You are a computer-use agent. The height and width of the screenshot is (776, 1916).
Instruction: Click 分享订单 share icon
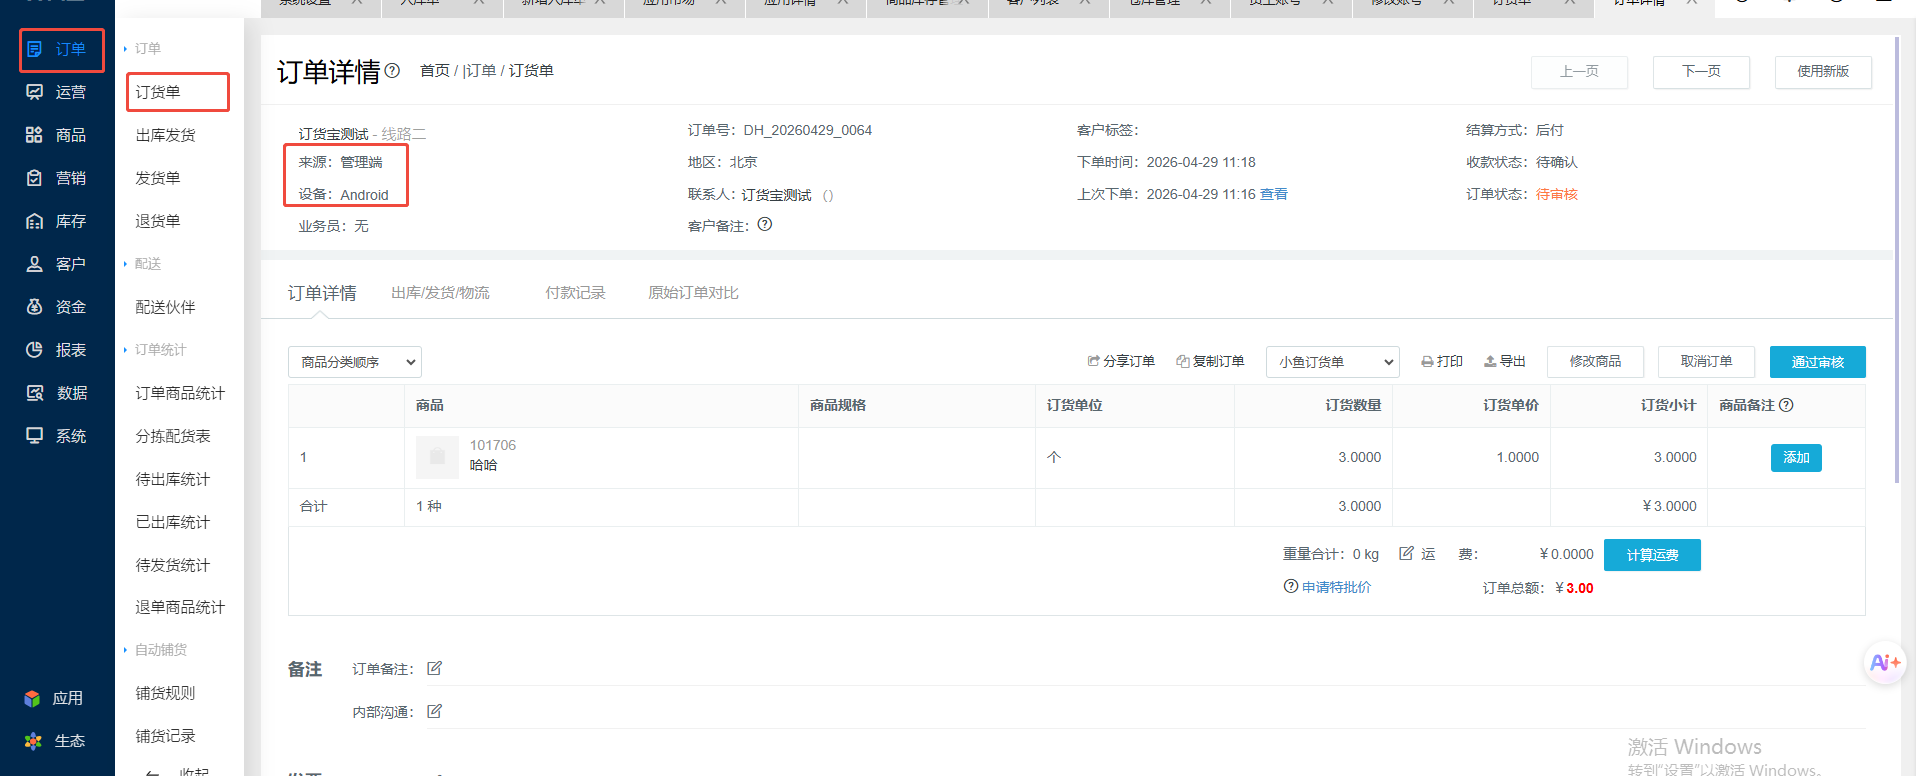pos(1094,361)
